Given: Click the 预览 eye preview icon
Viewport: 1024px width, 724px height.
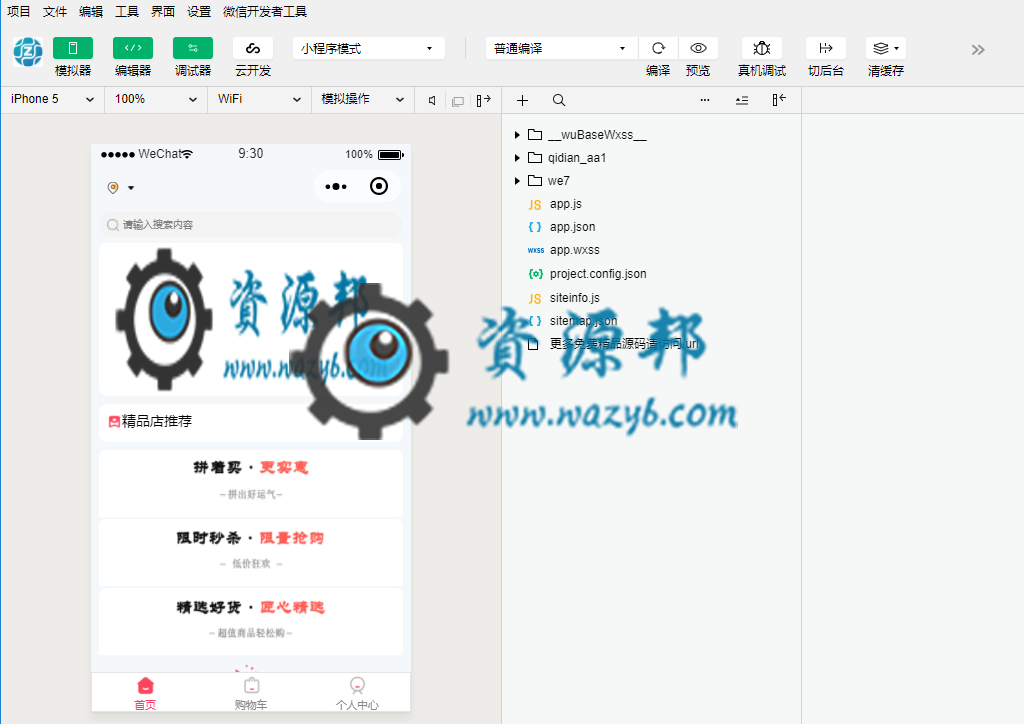Looking at the screenshot, I should pyautogui.click(x=698, y=48).
